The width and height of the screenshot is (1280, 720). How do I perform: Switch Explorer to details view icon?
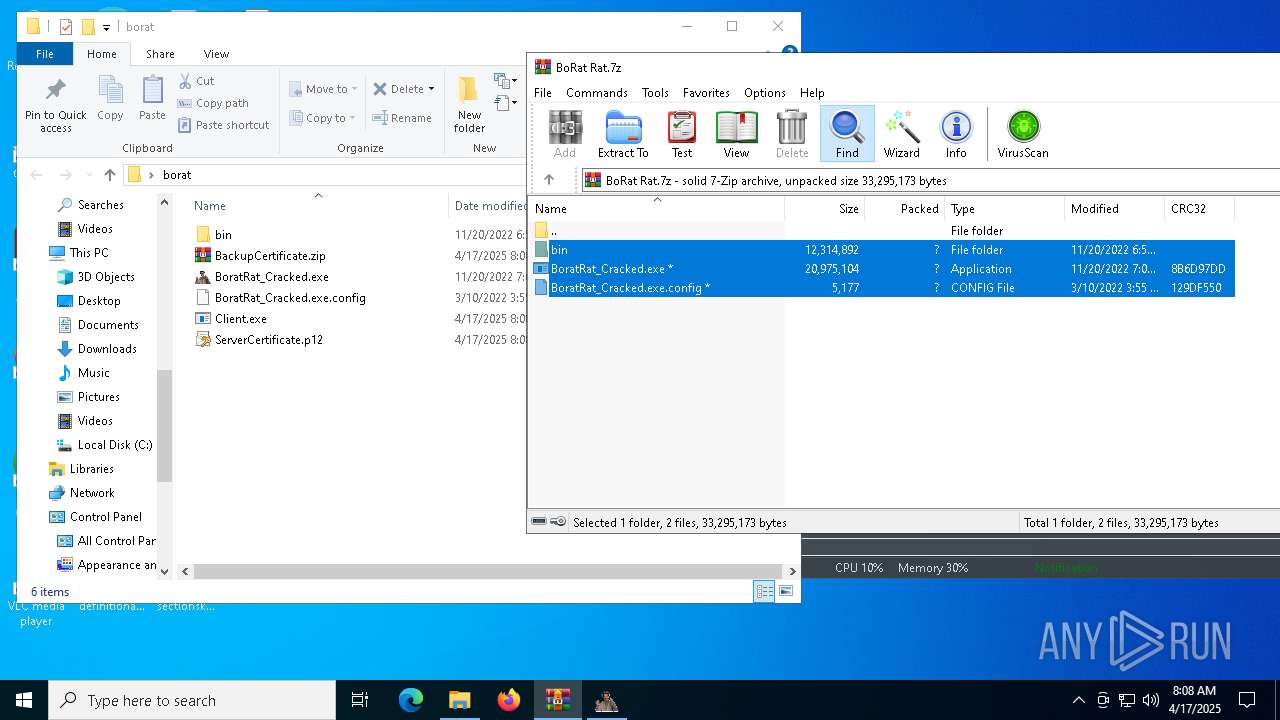(764, 591)
